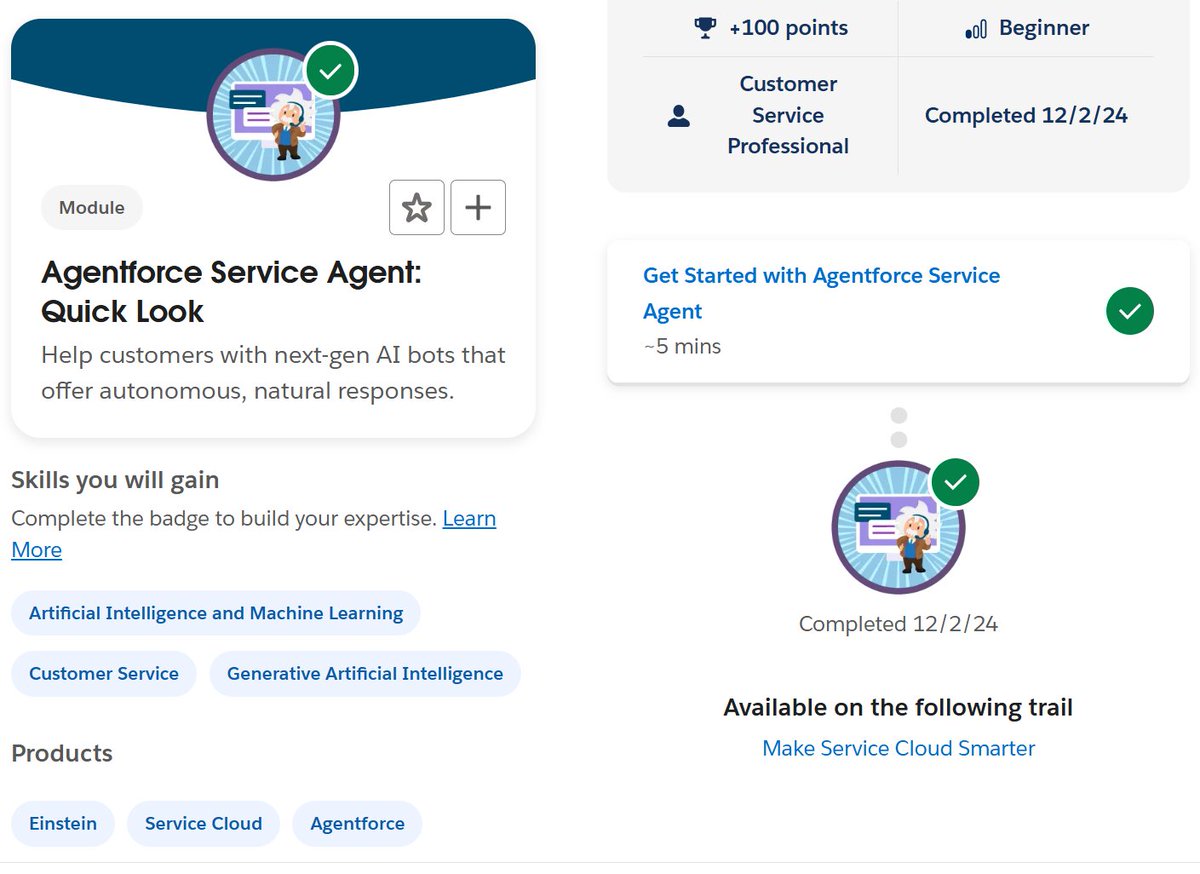
Task: Click the module badge image in the card header
Action: [273, 114]
